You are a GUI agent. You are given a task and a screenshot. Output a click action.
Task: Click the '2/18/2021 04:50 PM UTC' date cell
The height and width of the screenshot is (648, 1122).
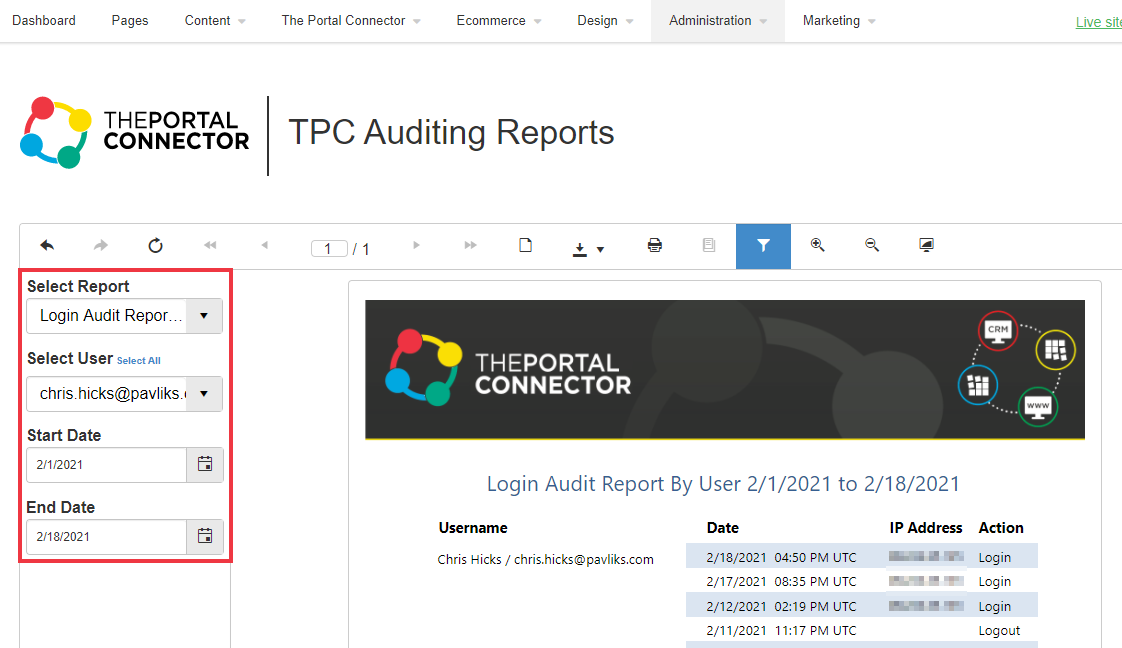coord(781,557)
